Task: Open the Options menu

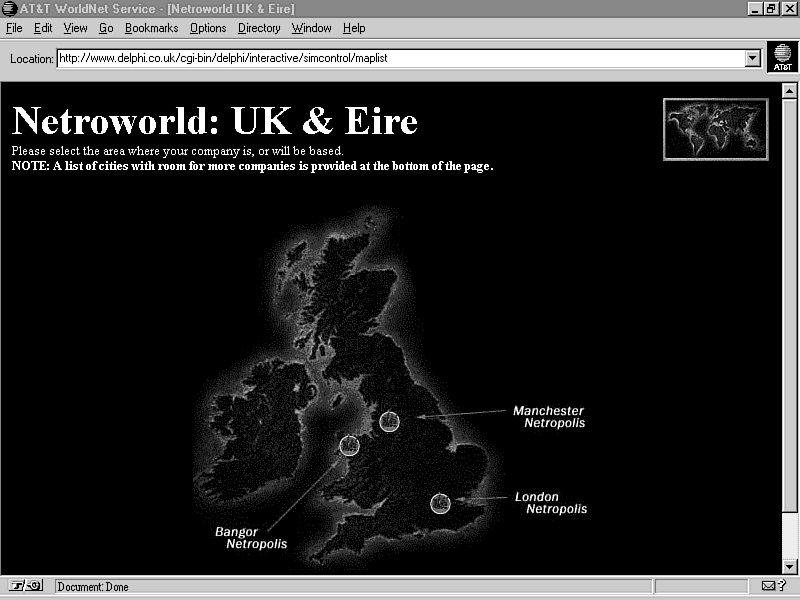Action: [208, 28]
